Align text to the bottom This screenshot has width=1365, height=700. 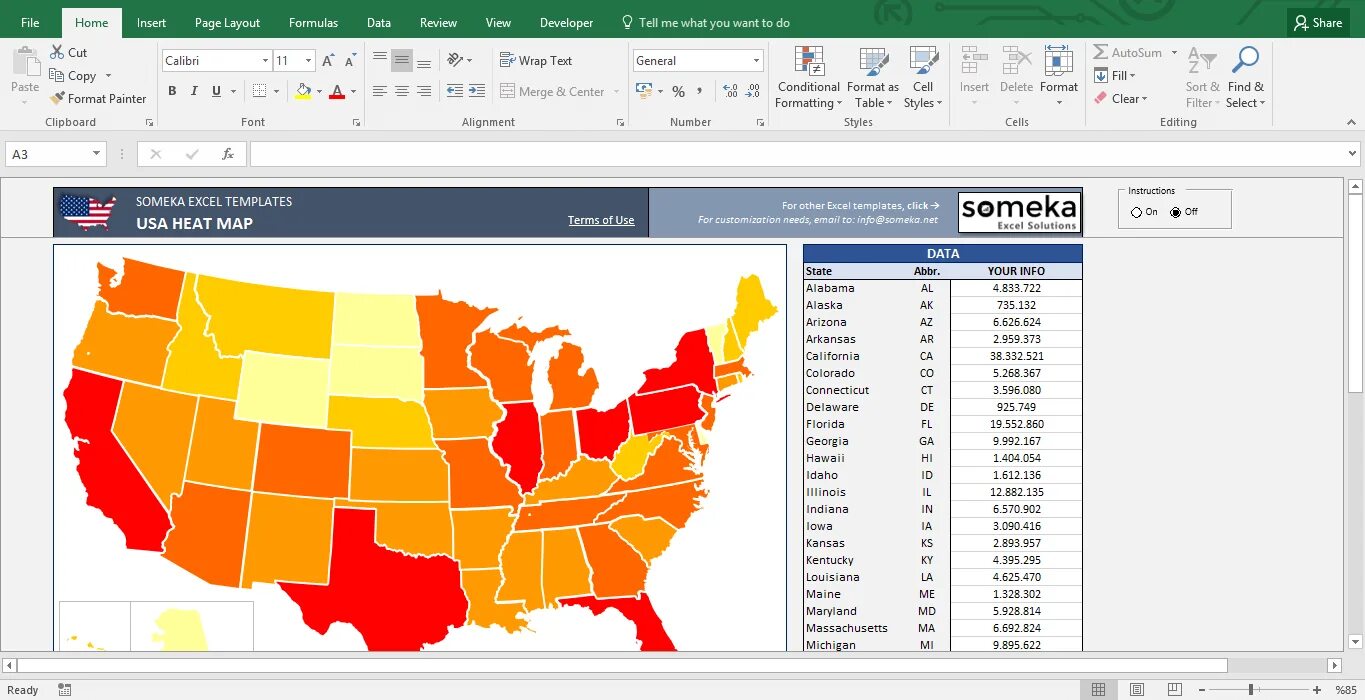[424, 60]
